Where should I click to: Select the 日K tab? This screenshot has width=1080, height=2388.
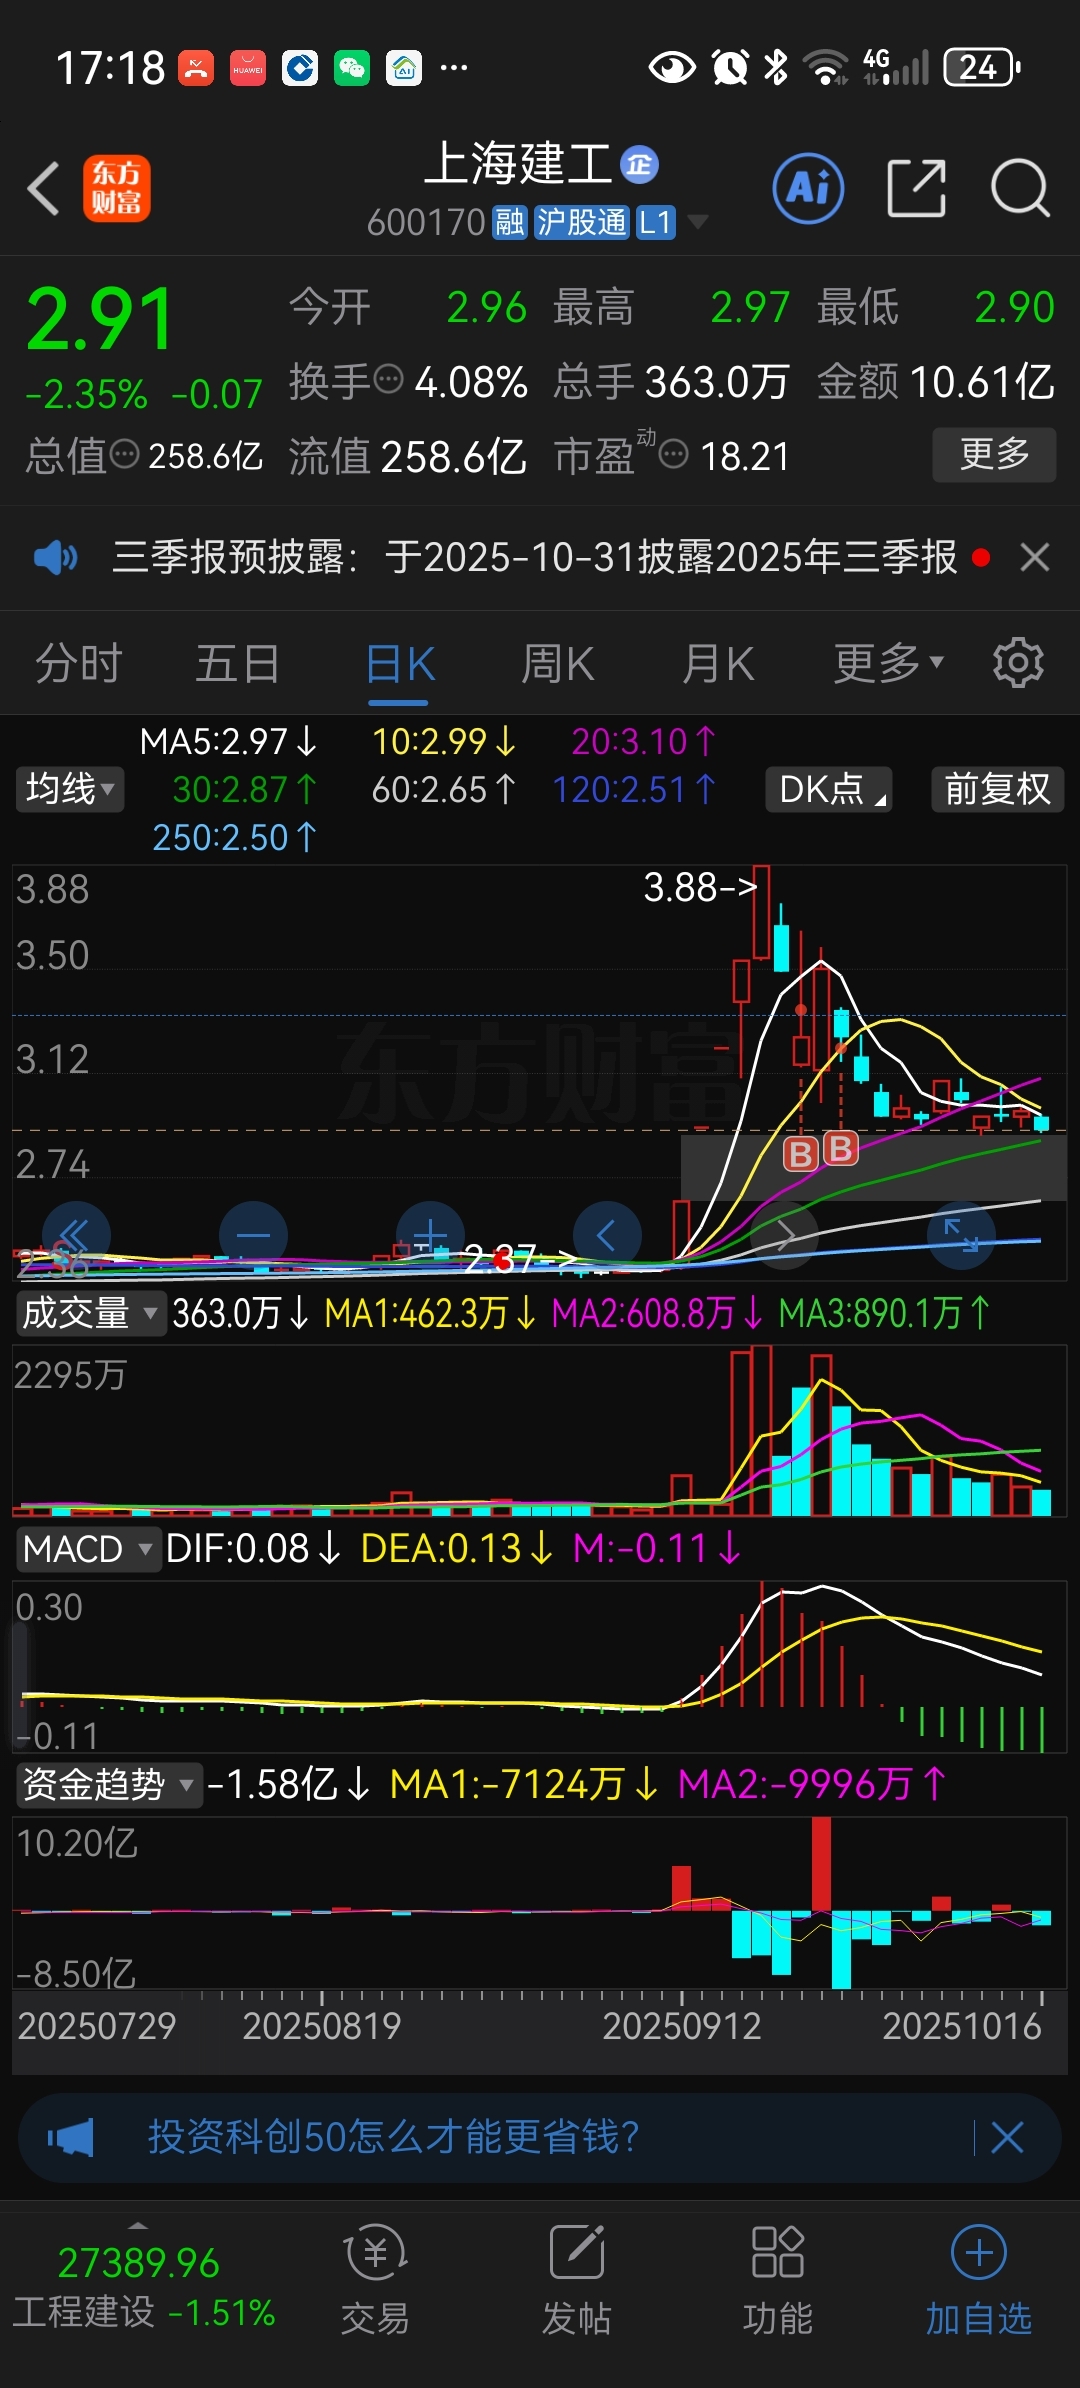pyautogui.click(x=400, y=663)
